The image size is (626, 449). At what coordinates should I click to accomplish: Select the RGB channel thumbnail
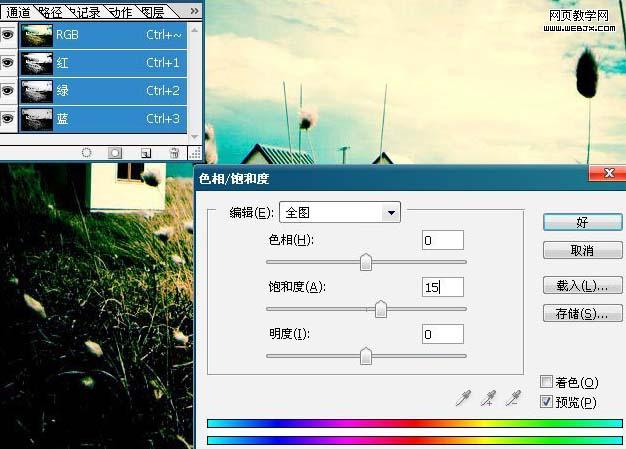(x=37, y=35)
